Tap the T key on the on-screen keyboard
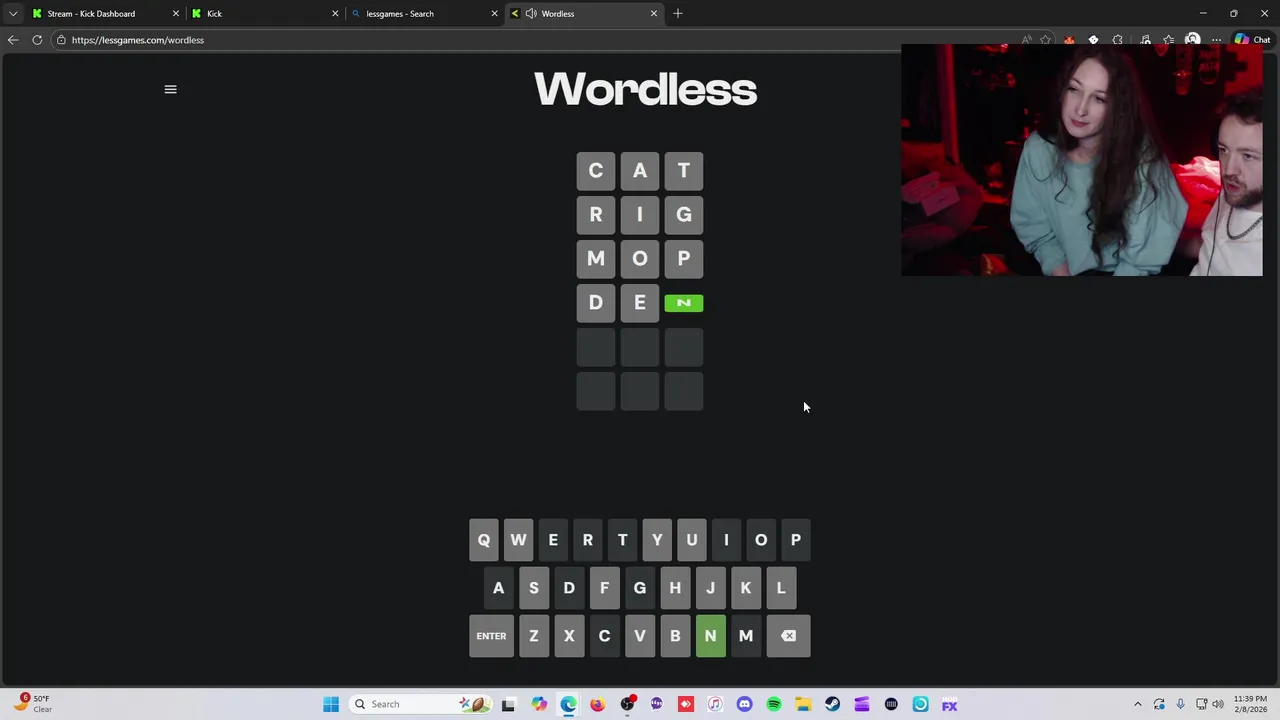The width and height of the screenshot is (1280, 720). click(x=622, y=540)
